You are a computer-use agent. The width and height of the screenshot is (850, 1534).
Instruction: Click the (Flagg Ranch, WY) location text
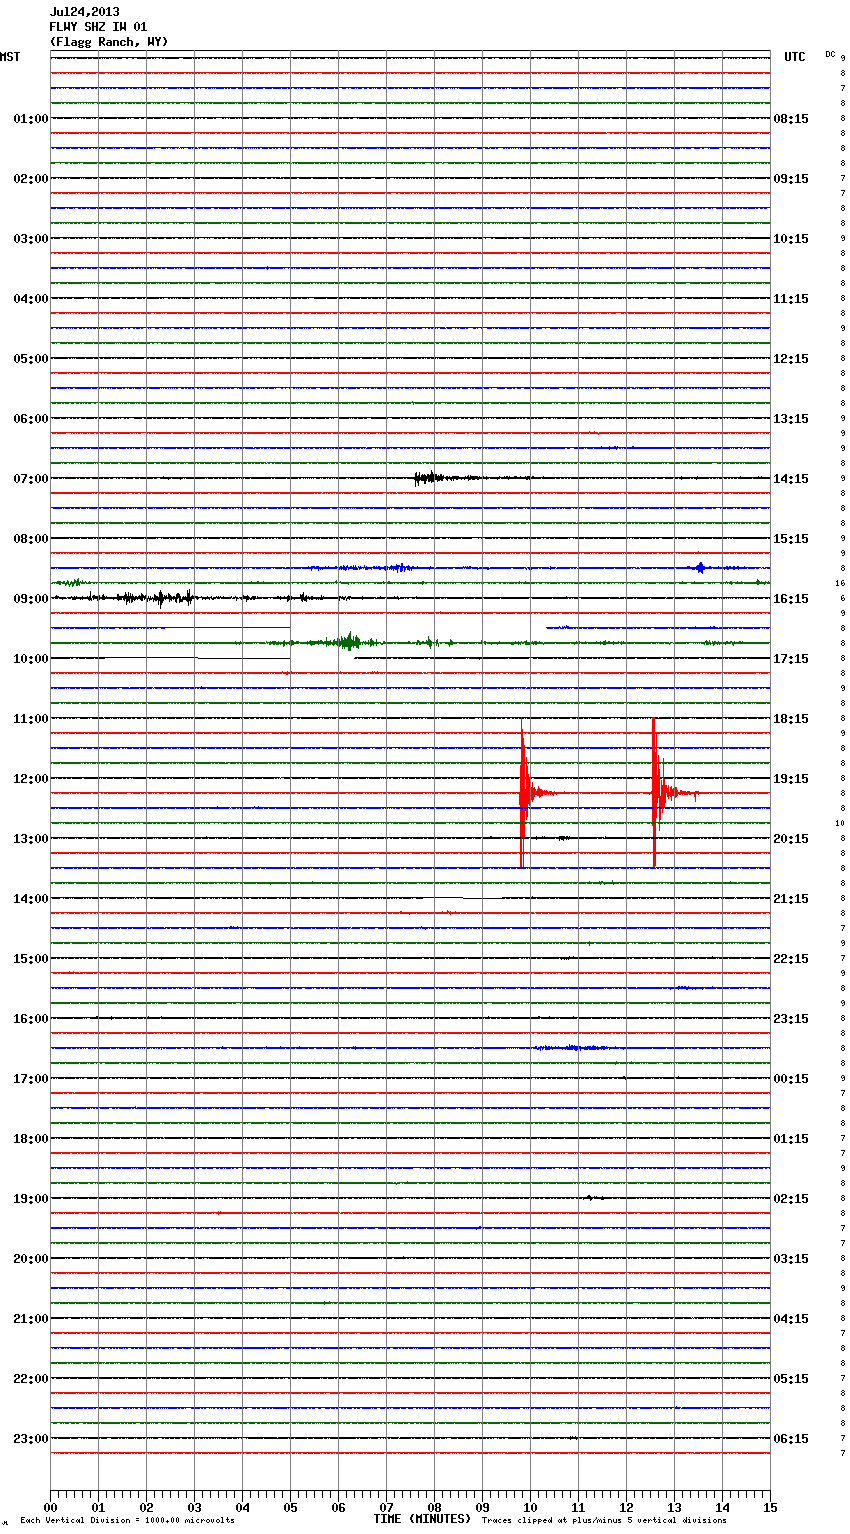(108, 42)
